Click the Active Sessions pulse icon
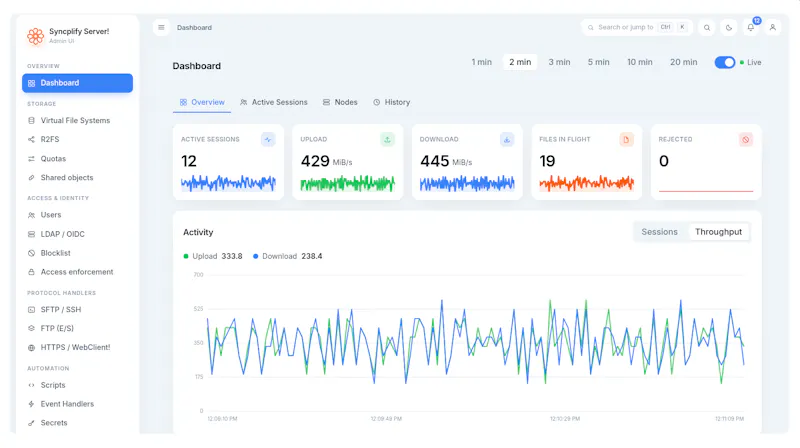The image size is (800, 448). point(268,139)
